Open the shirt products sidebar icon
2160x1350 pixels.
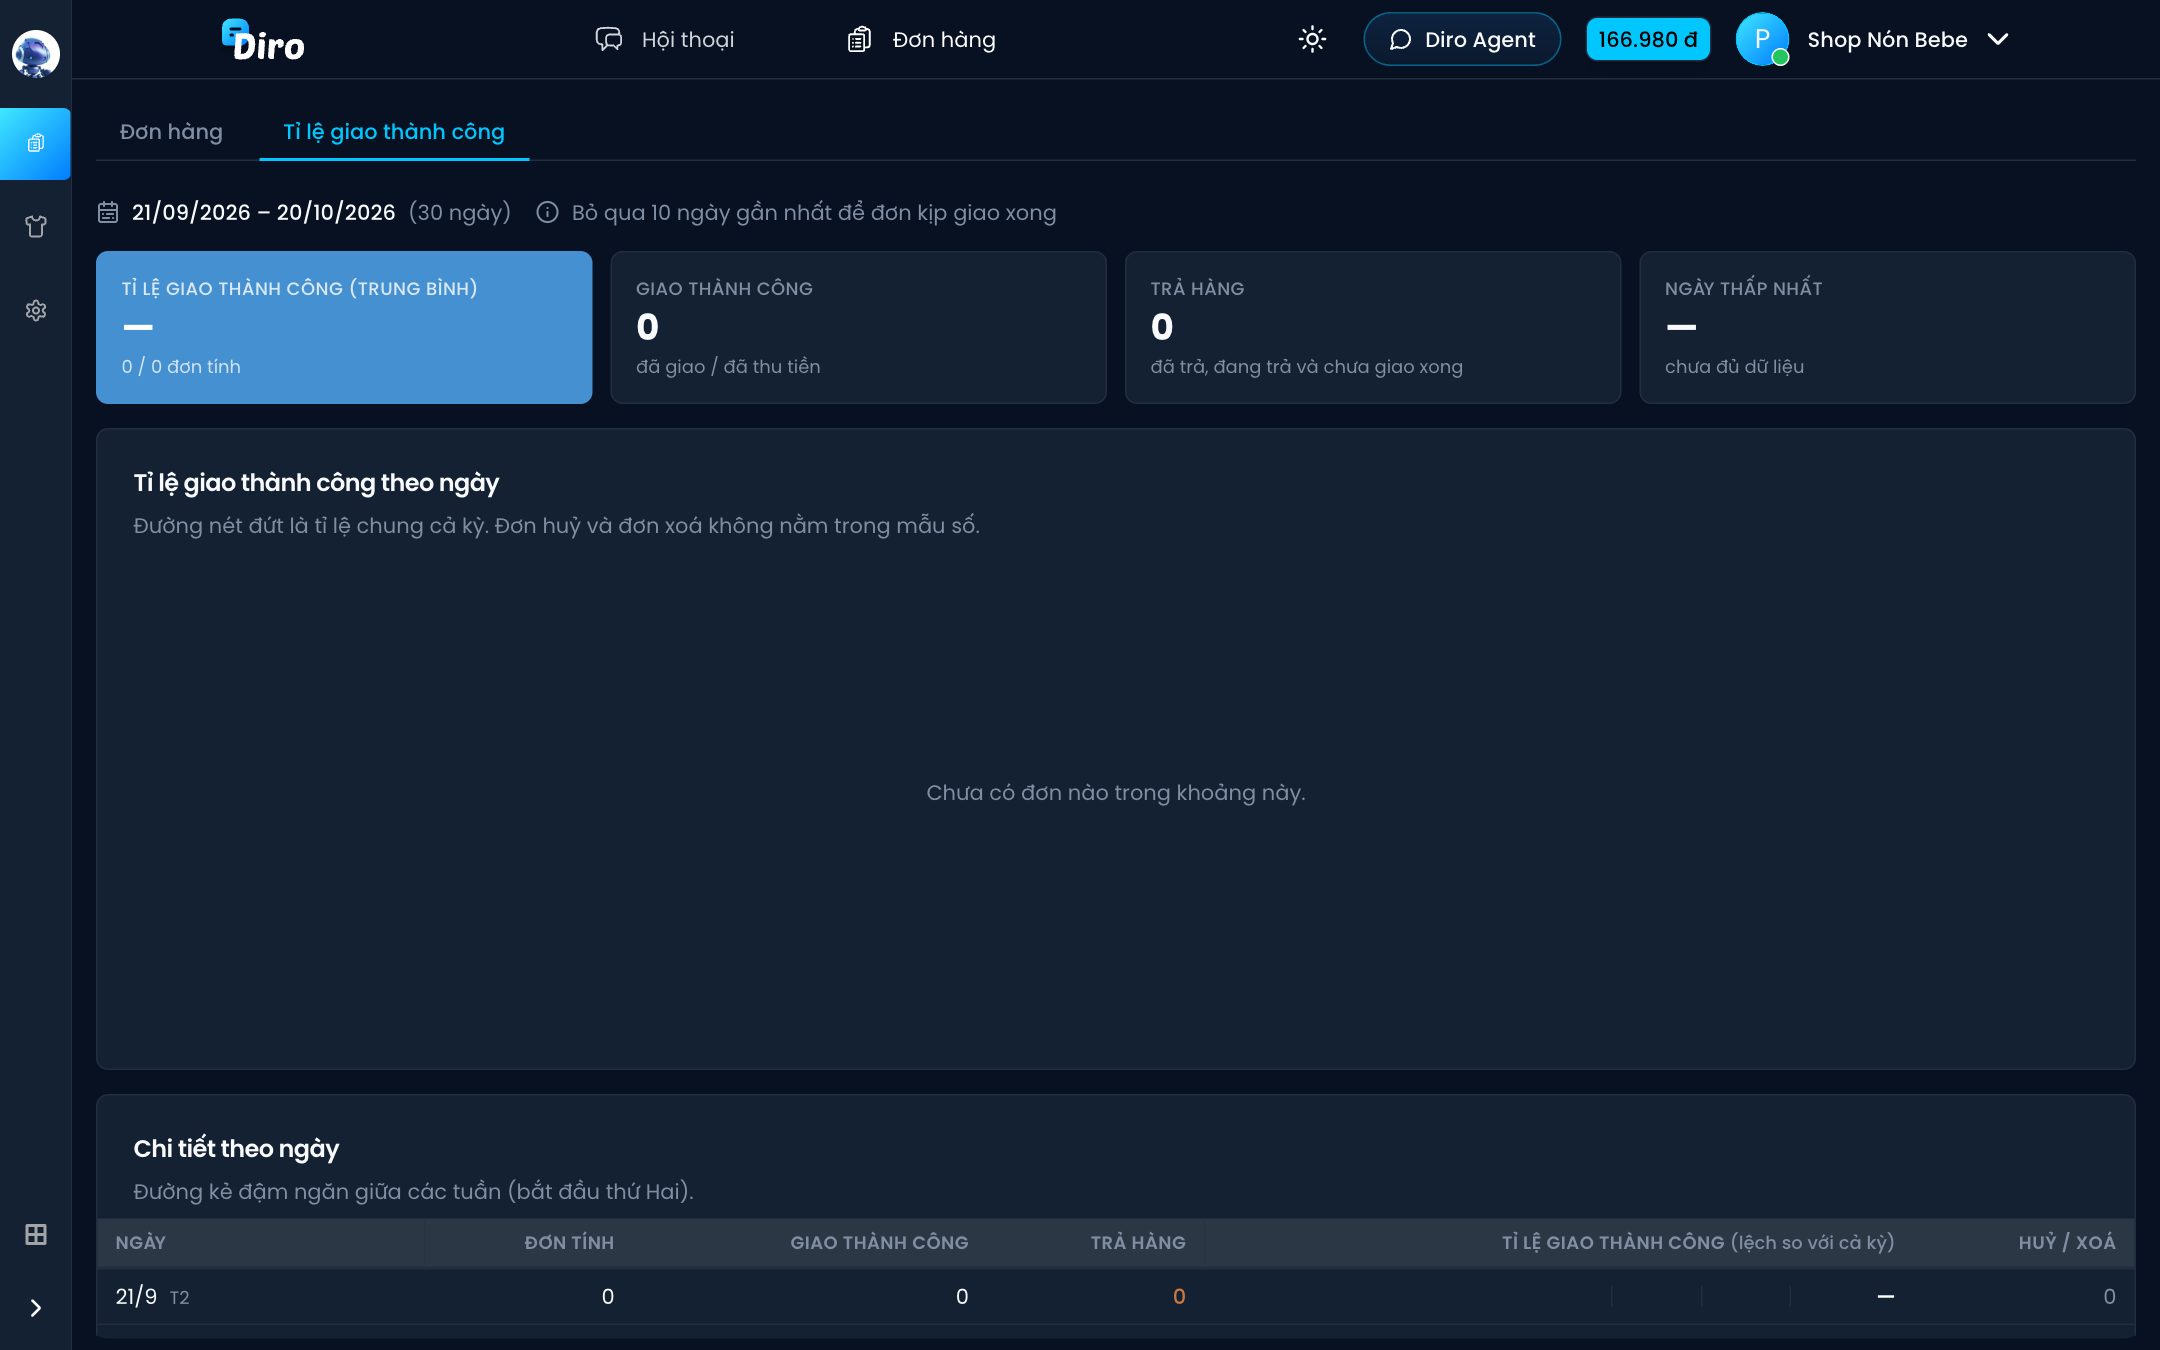coord(35,227)
